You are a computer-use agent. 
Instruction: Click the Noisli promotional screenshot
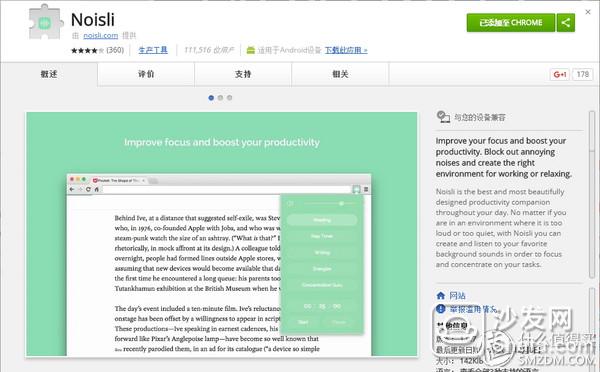(x=222, y=234)
